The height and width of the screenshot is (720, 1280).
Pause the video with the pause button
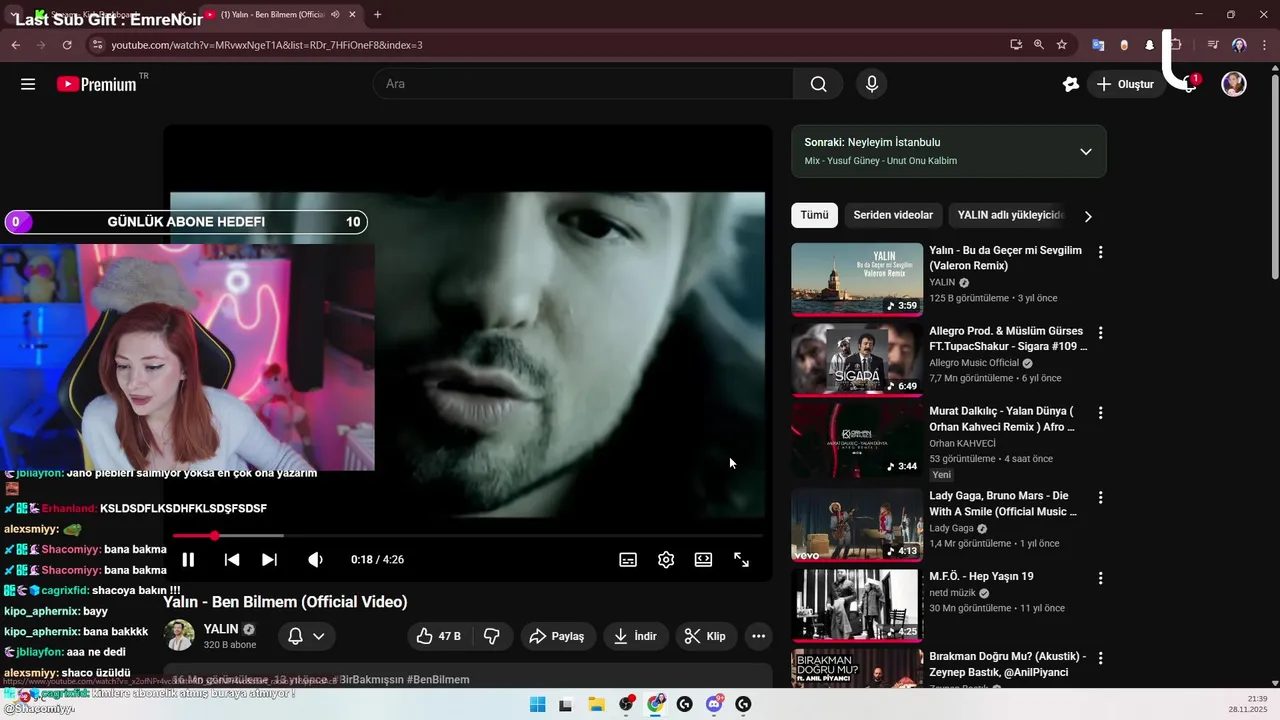(x=188, y=560)
